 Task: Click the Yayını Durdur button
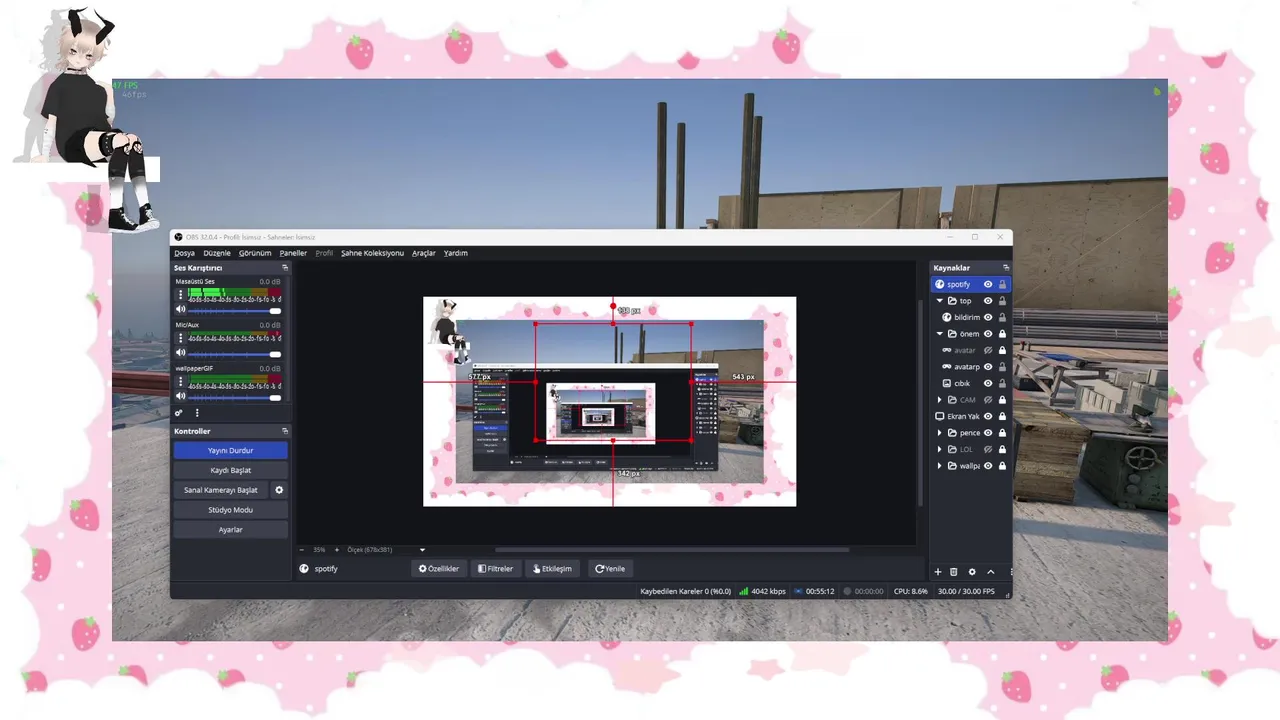[x=230, y=450]
